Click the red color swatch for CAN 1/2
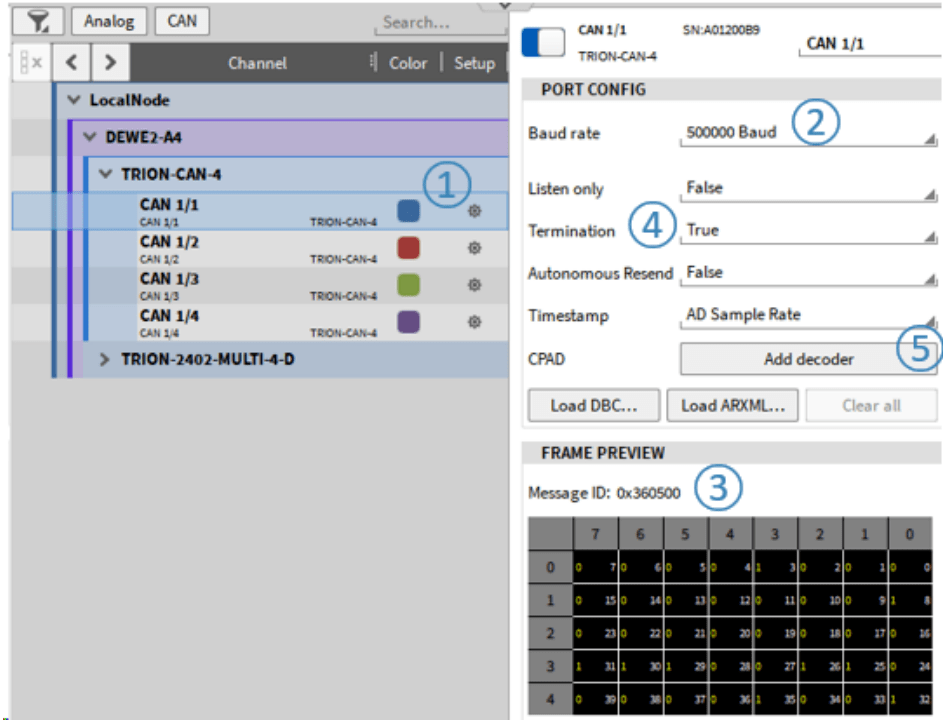 pos(408,248)
